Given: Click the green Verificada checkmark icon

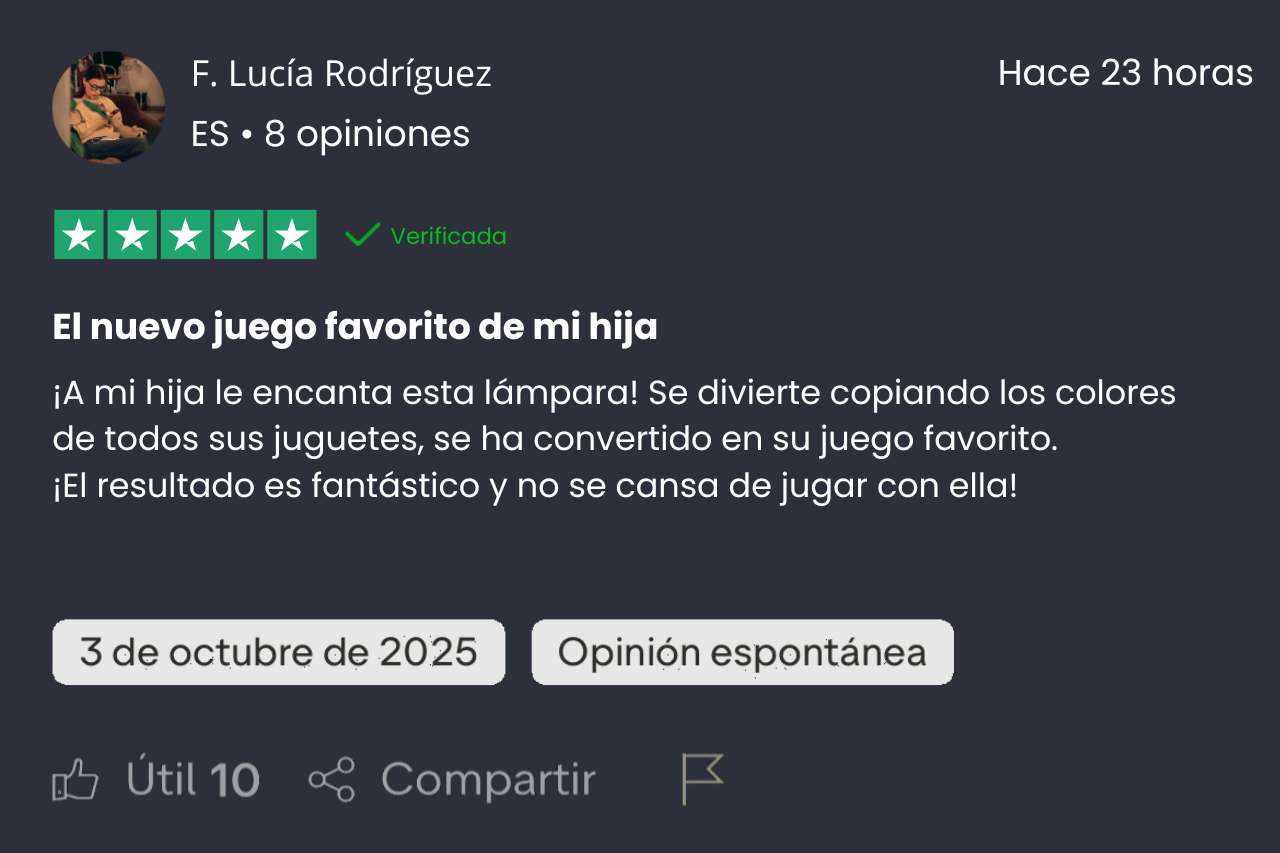Looking at the screenshot, I should tap(361, 236).
